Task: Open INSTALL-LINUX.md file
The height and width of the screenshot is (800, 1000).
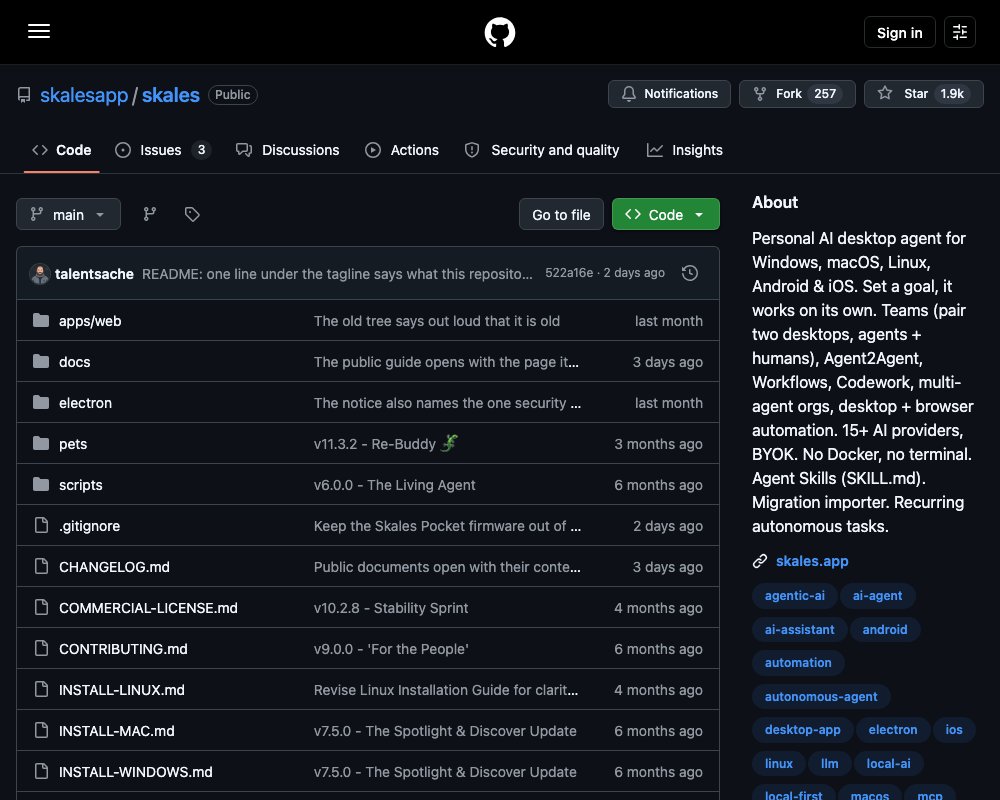Action: (x=122, y=690)
